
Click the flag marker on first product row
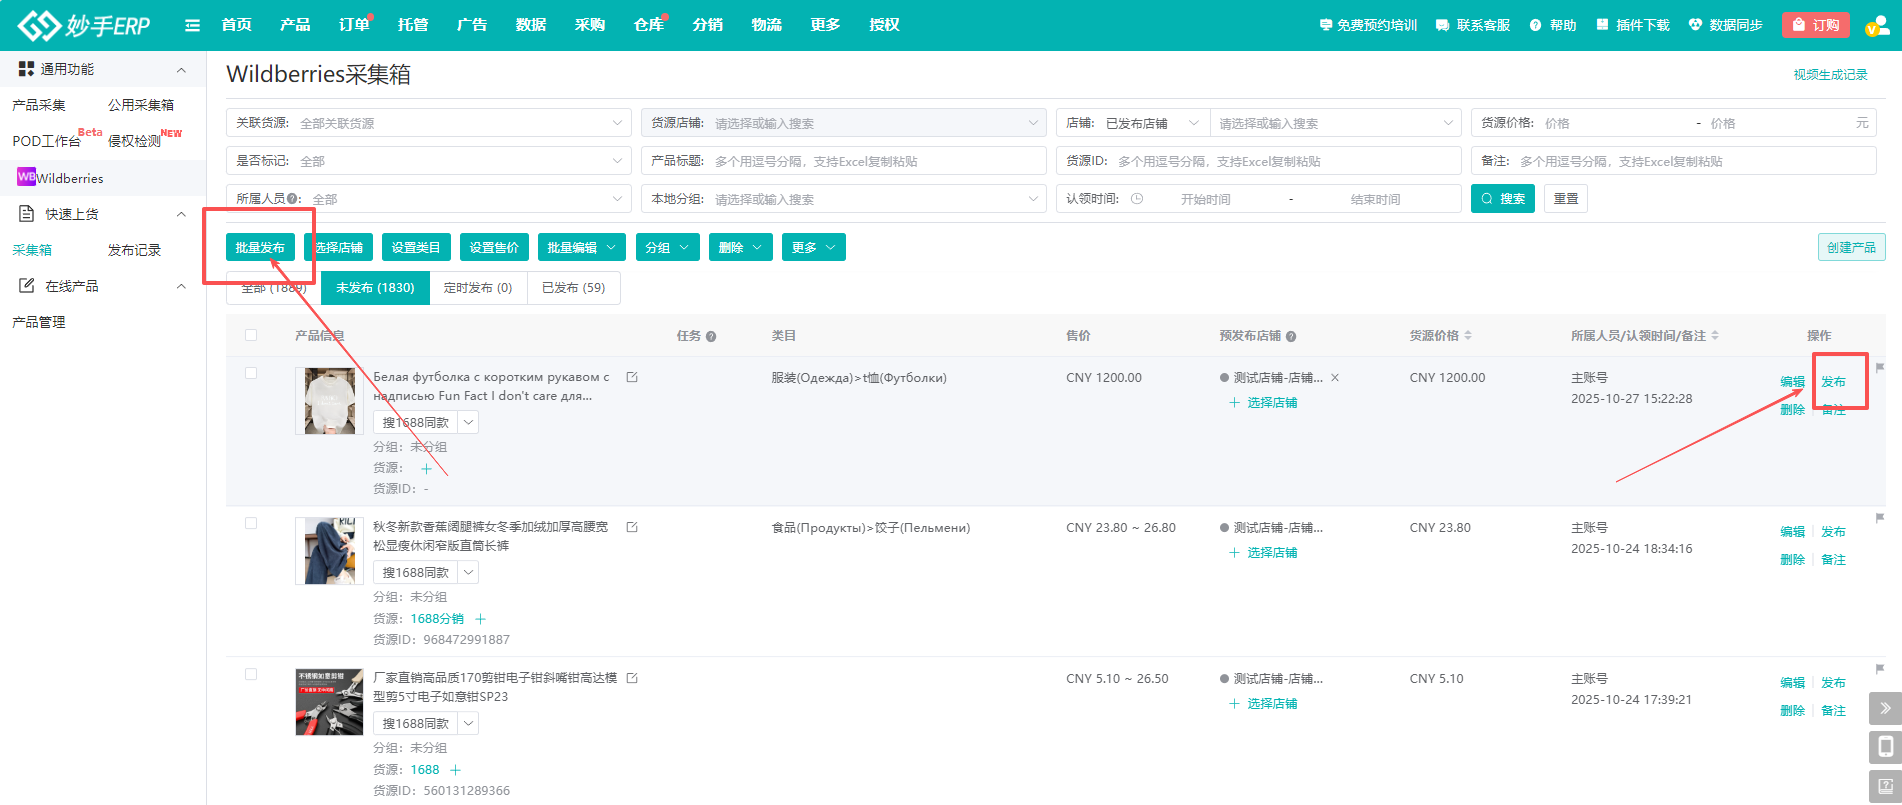(1880, 368)
